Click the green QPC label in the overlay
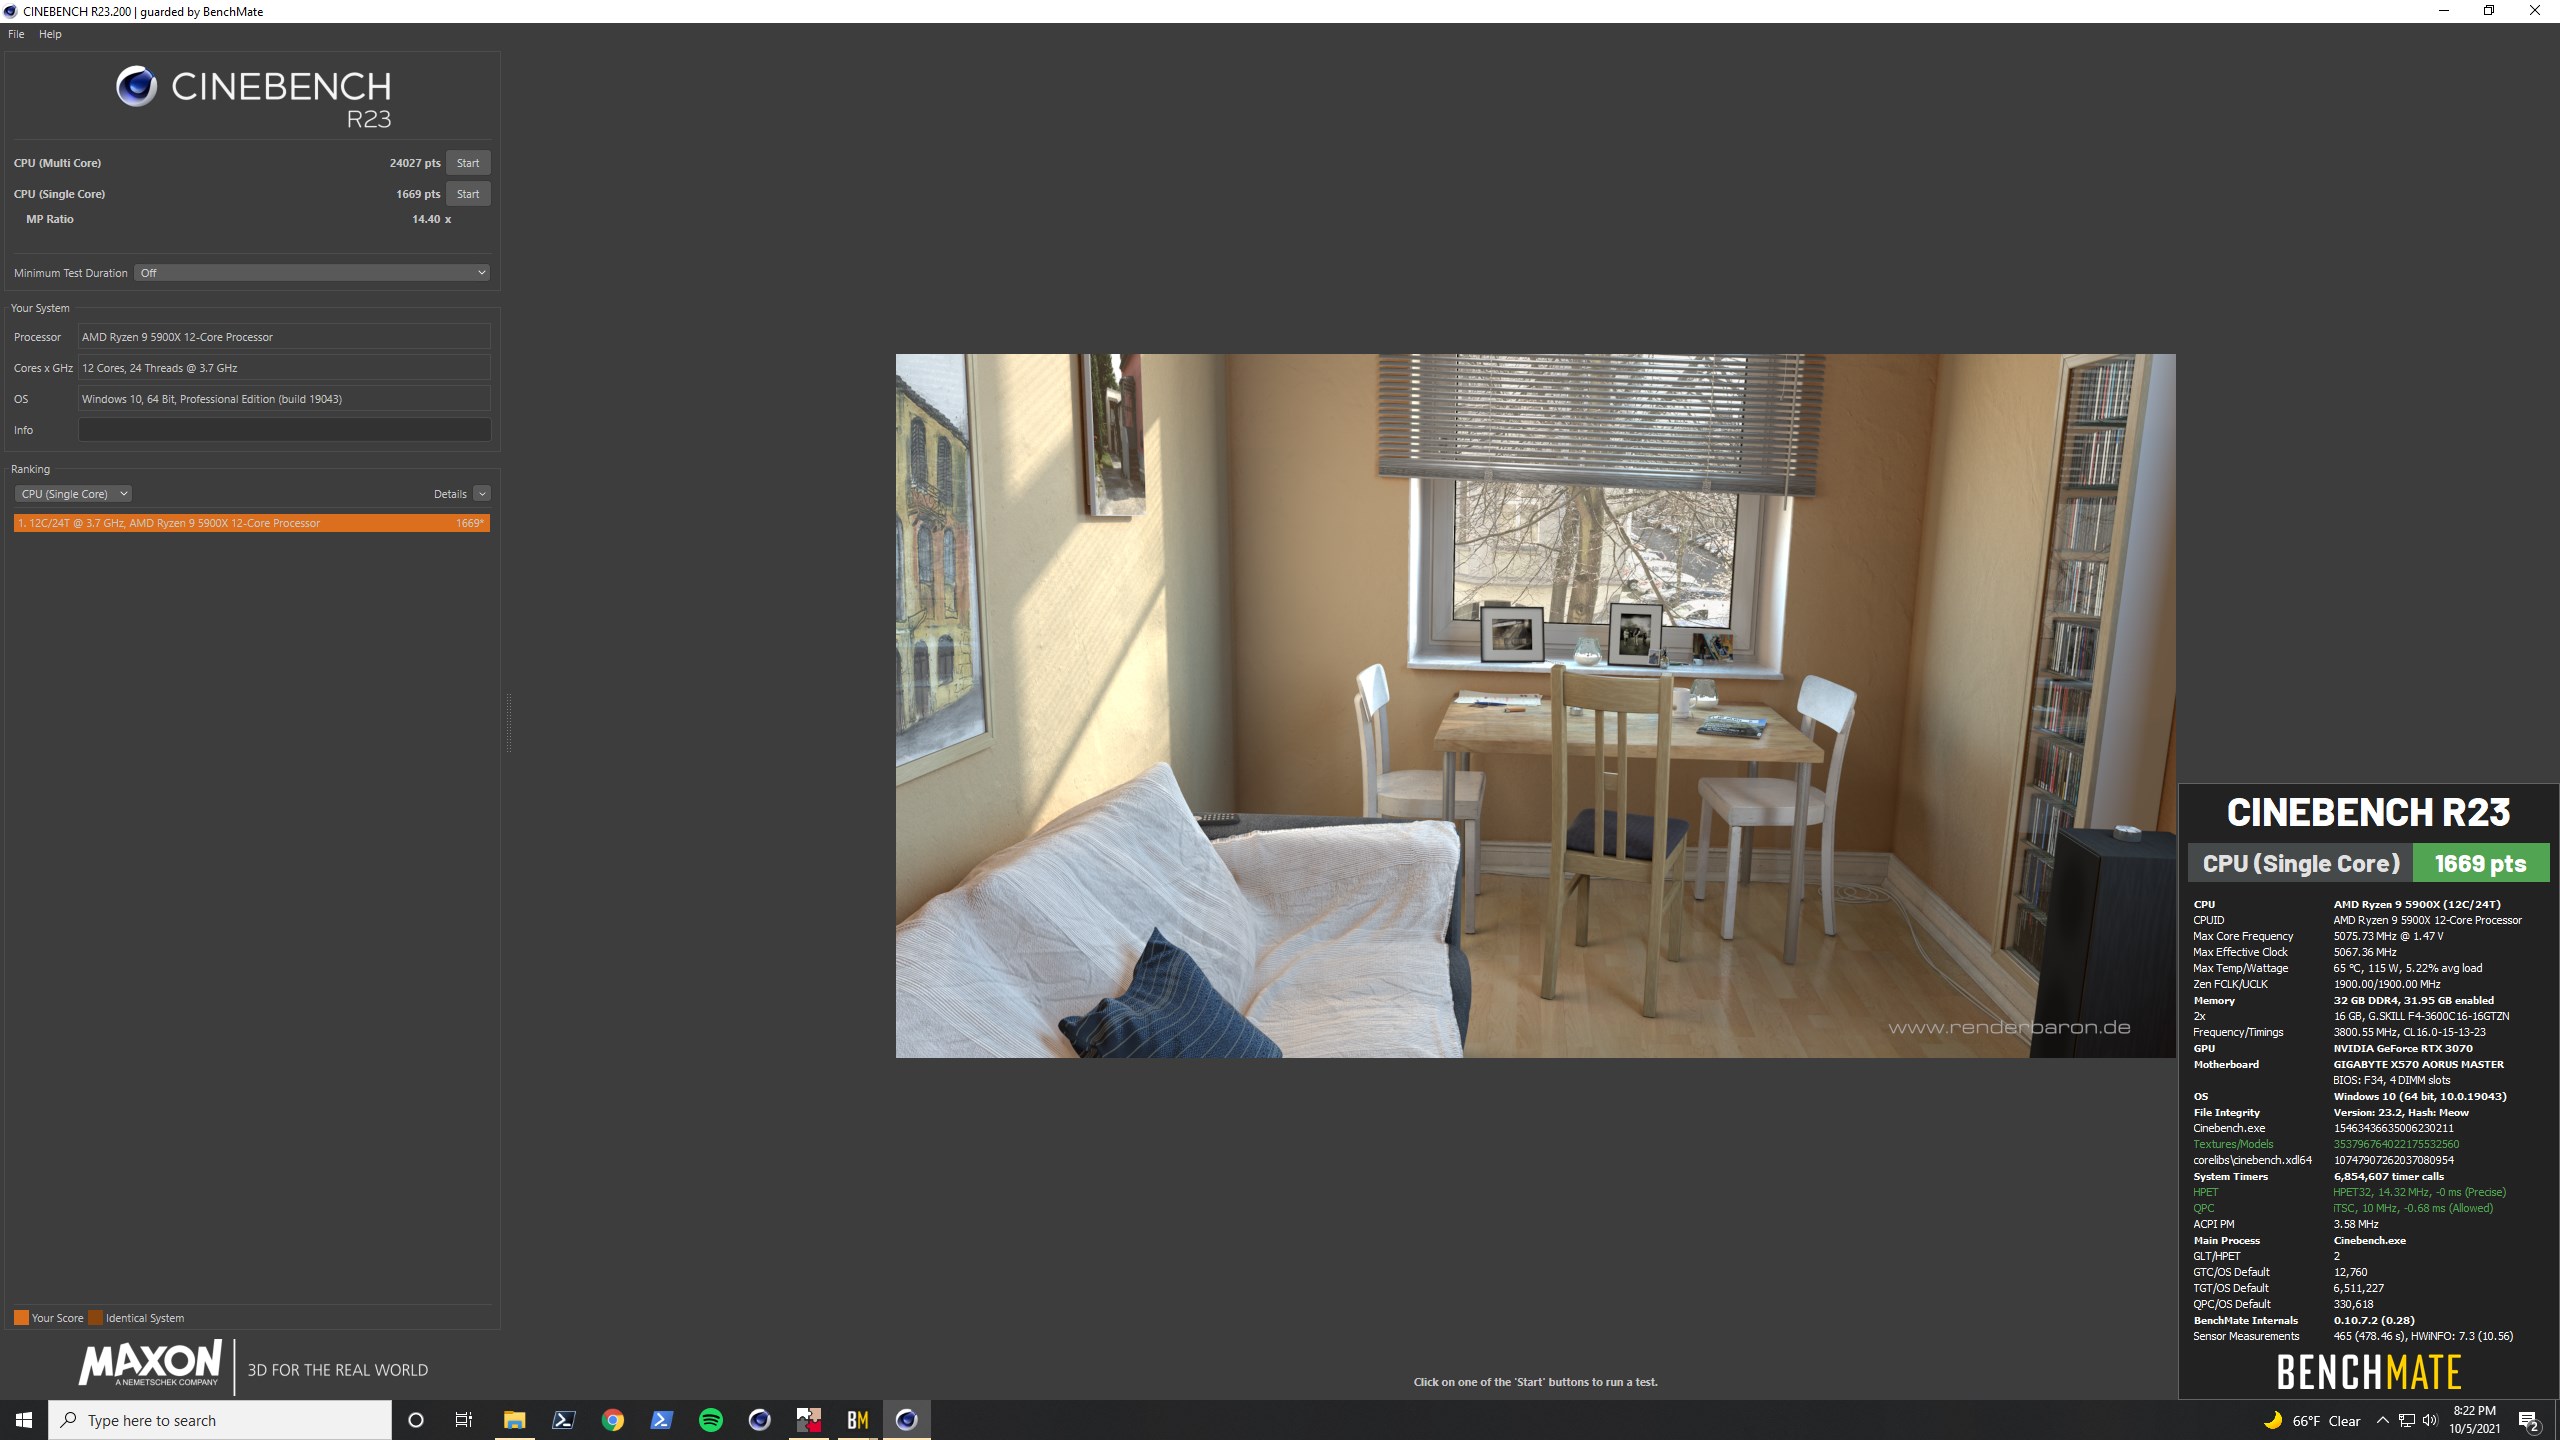Image resolution: width=2560 pixels, height=1440 pixels. click(2204, 1208)
